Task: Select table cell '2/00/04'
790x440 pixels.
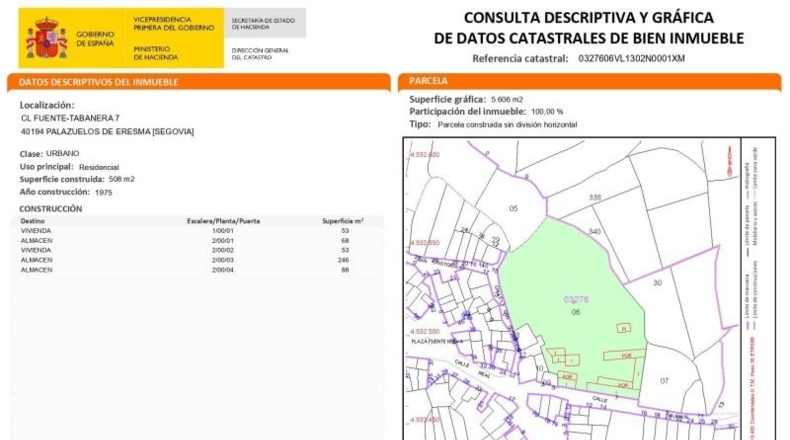Action: (x=223, y=270)
